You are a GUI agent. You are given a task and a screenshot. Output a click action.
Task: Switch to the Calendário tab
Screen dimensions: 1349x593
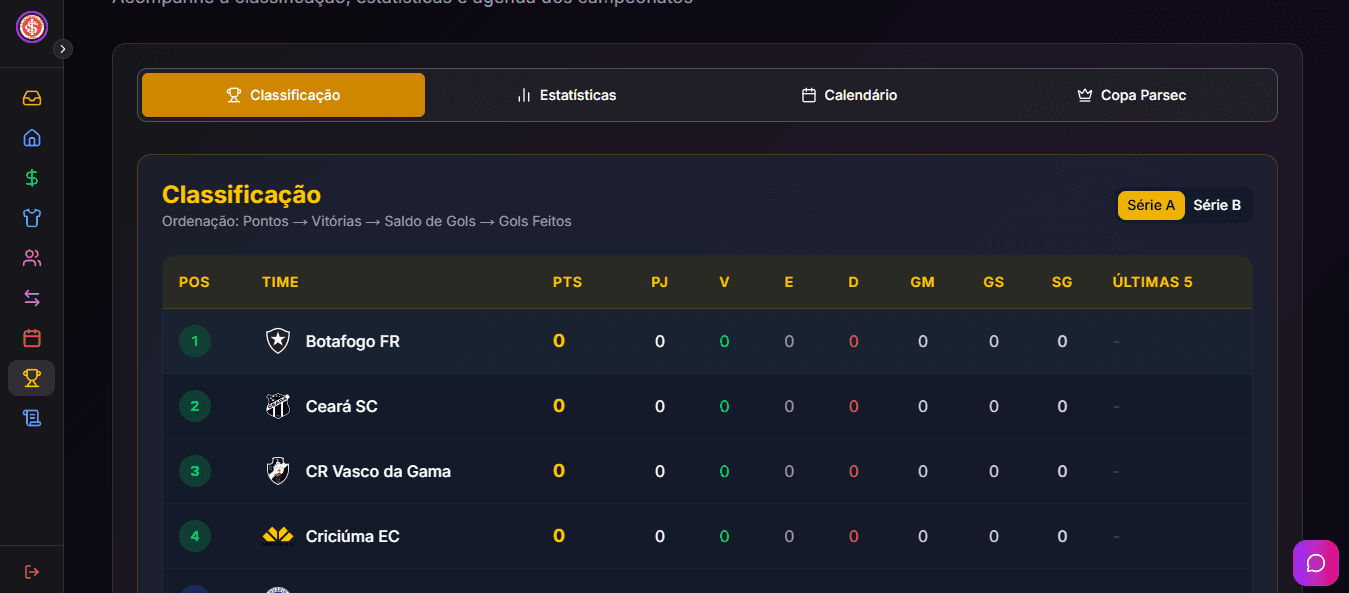pos(849,95)
